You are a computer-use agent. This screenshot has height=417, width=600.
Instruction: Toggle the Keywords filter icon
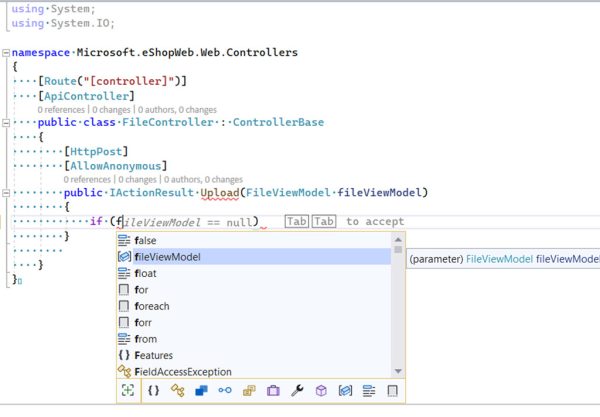[x=369, y=391]
